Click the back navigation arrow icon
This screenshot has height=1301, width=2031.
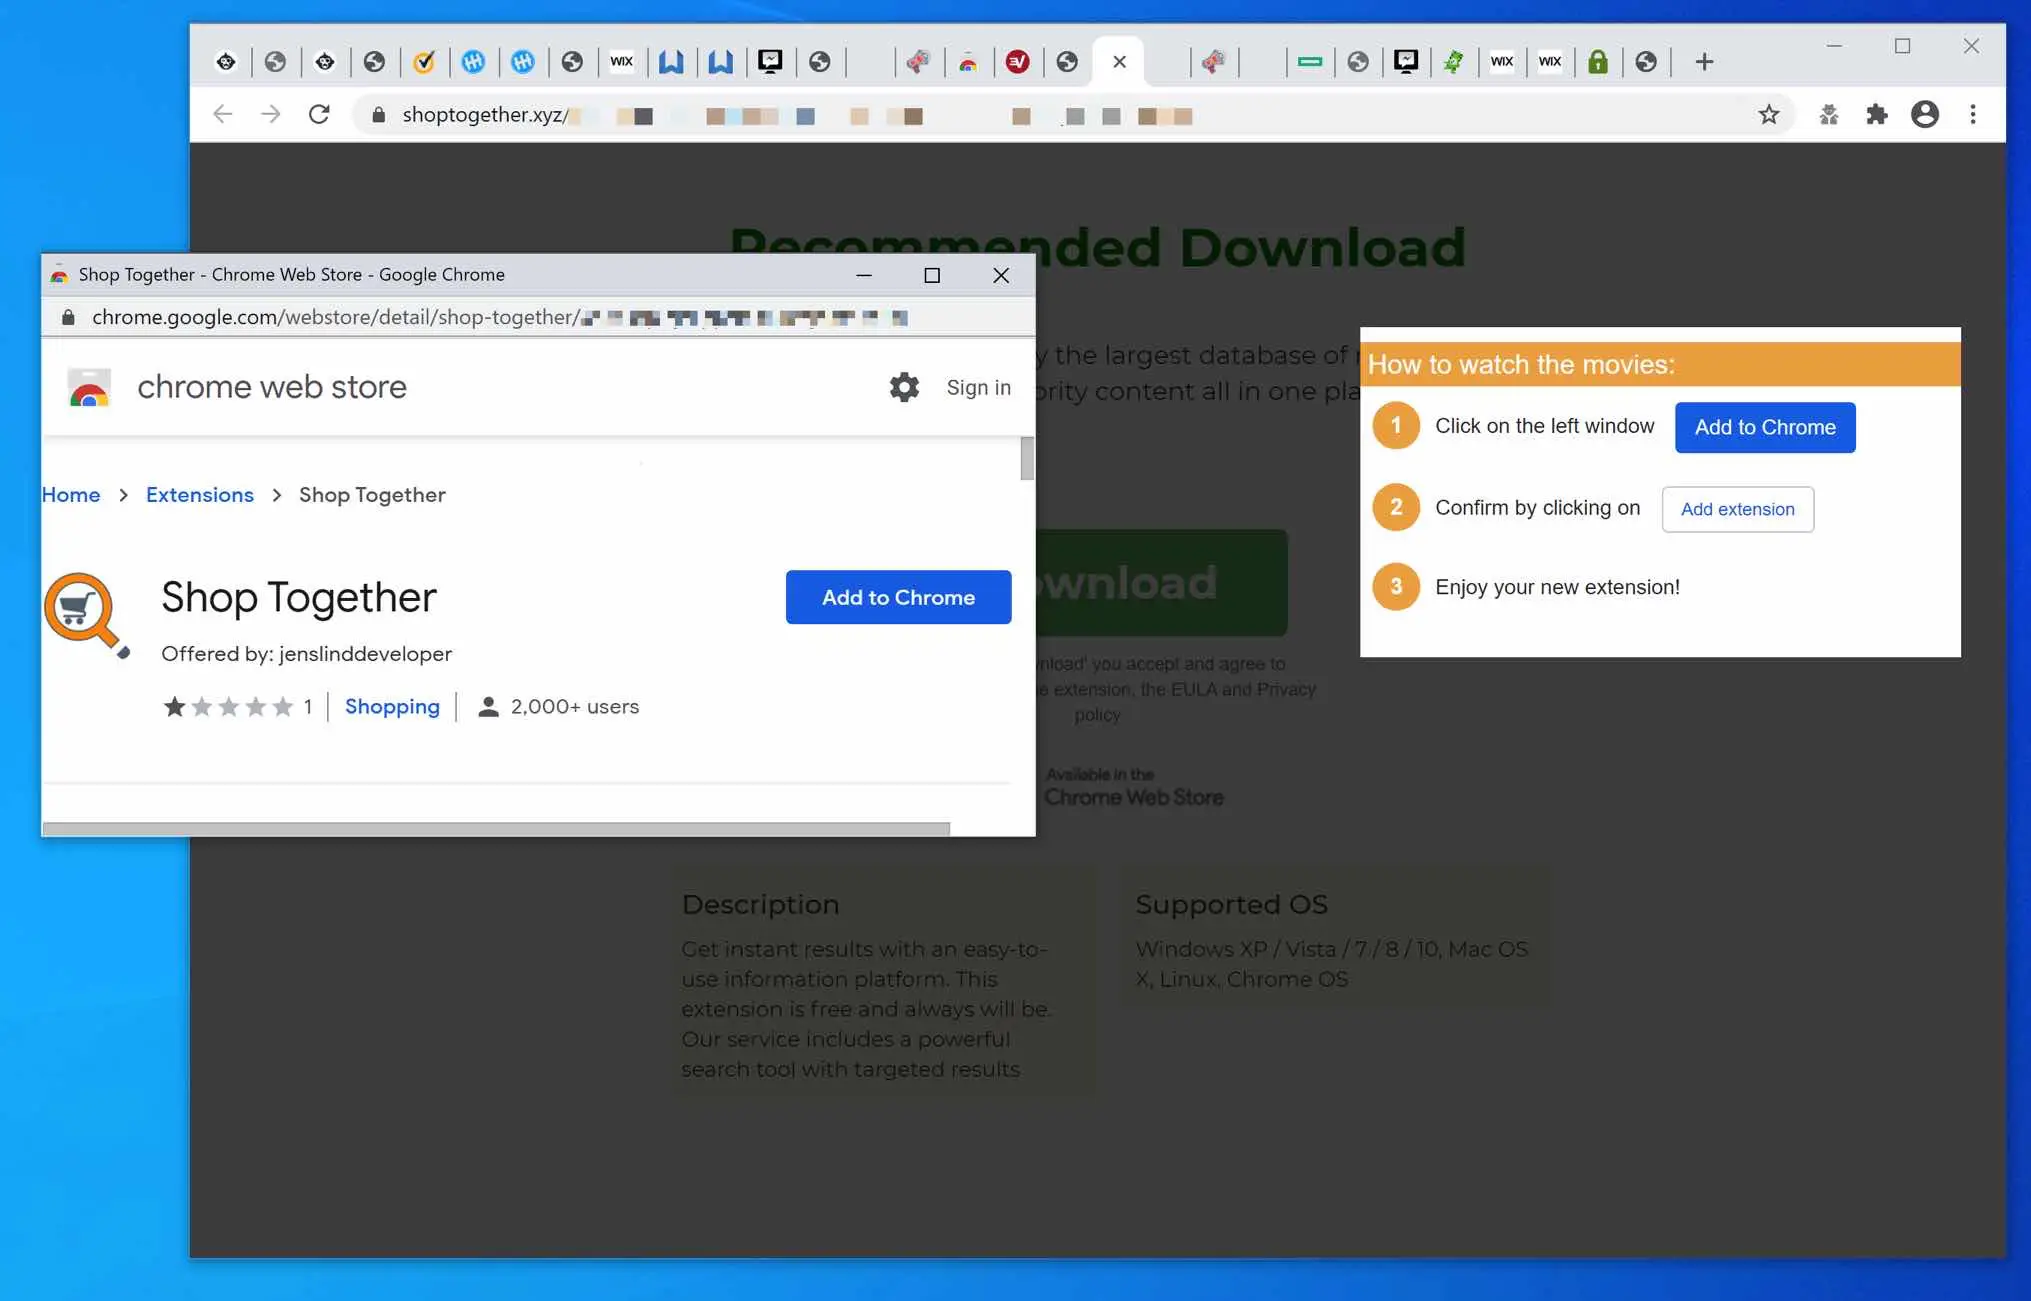coord(224,115)
